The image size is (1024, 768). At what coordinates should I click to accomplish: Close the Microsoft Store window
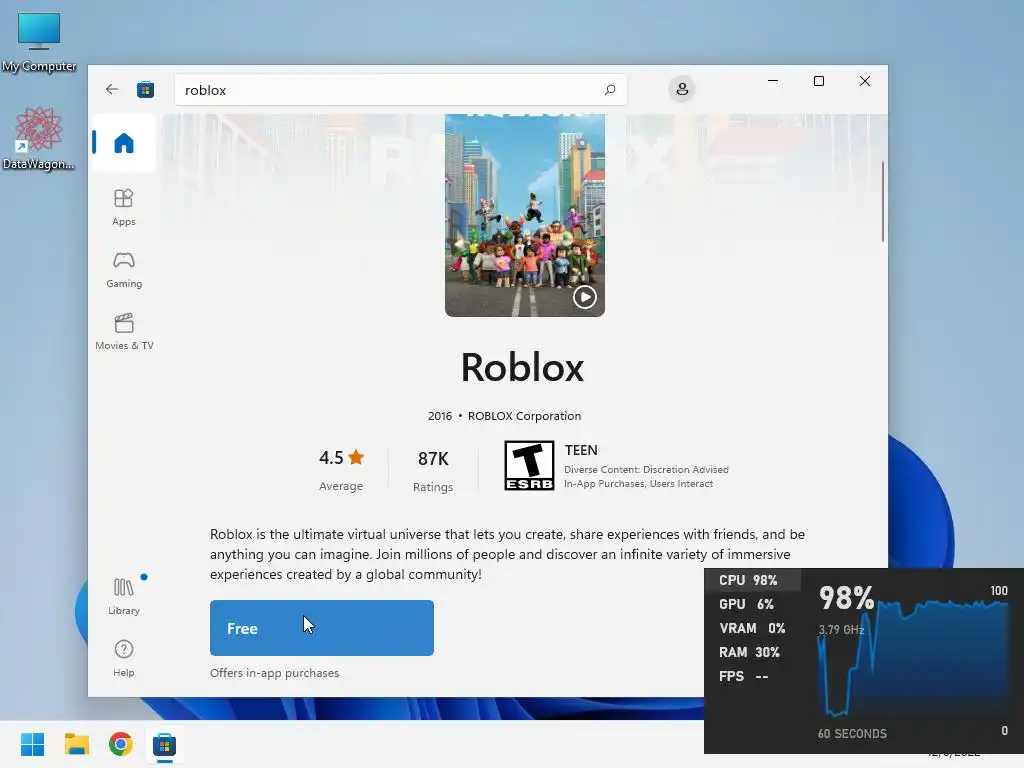[x=865, y=81]
